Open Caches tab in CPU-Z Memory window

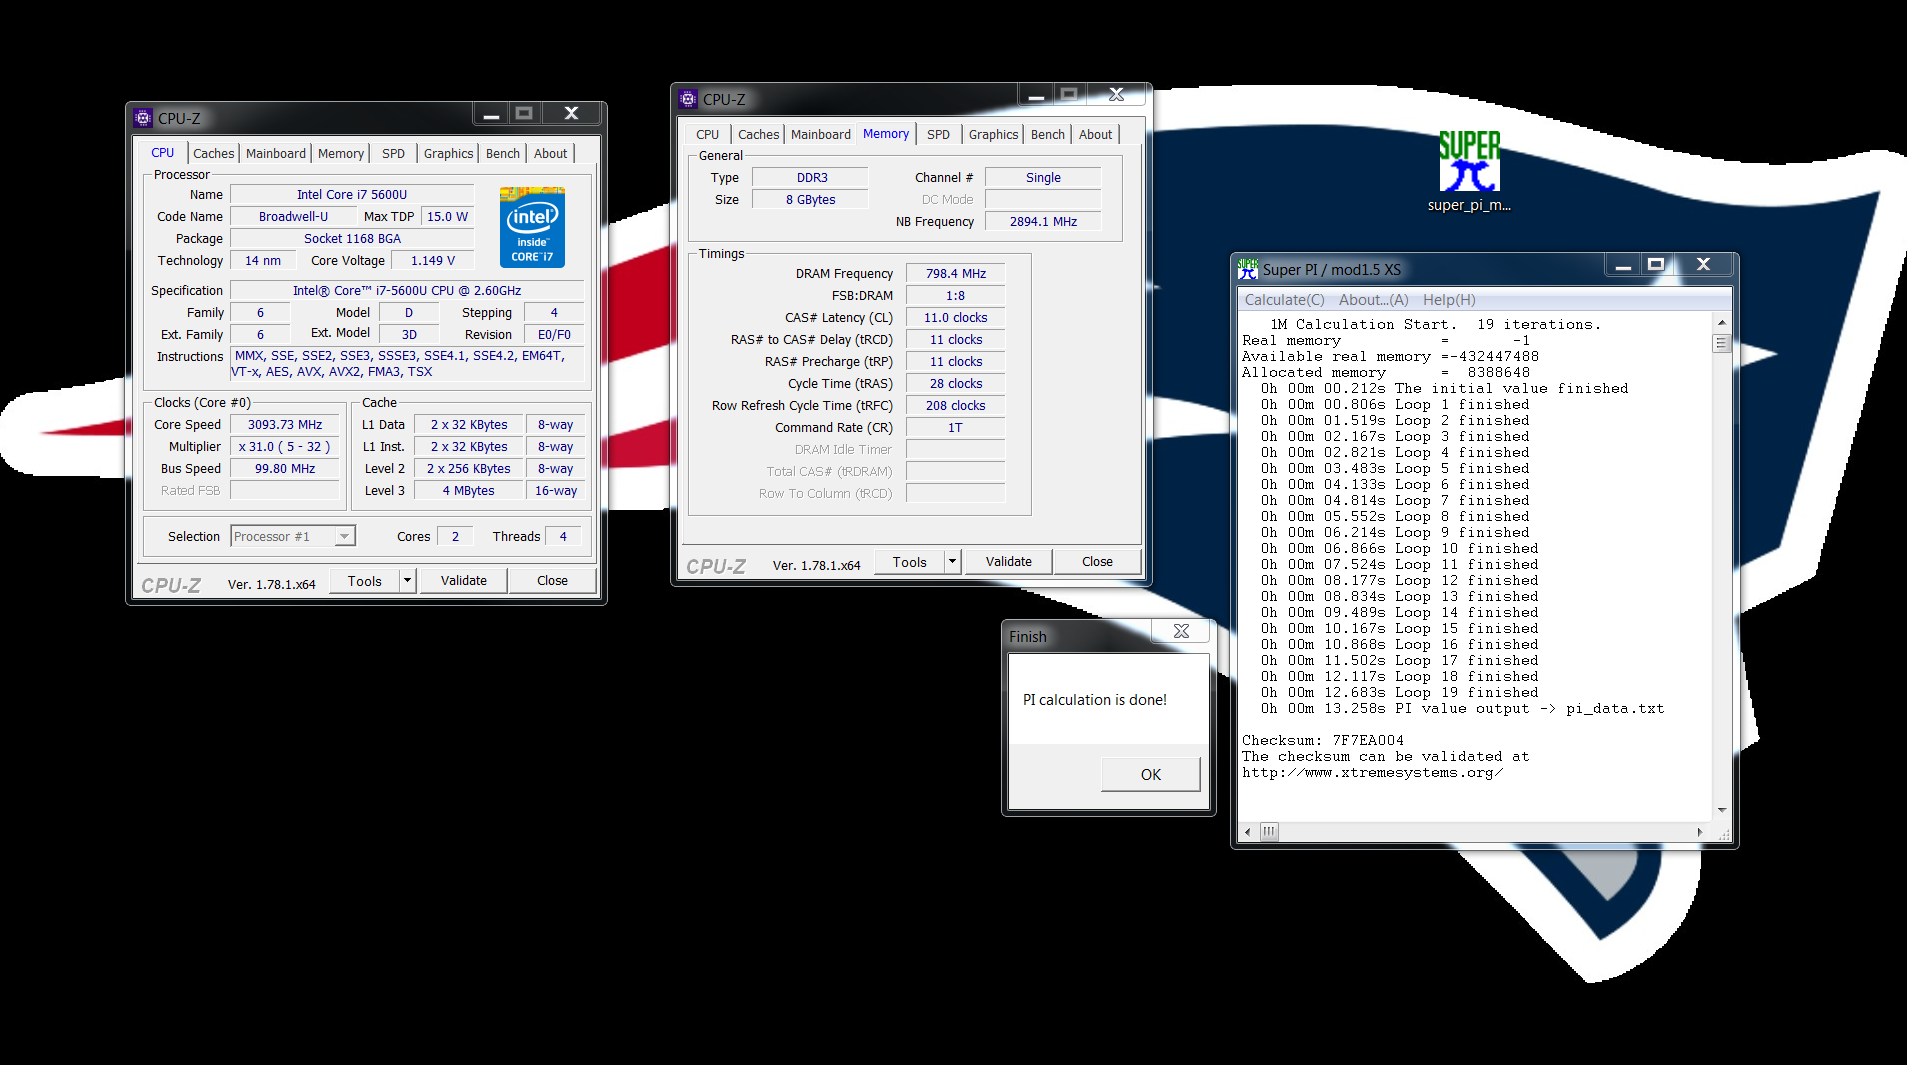(x=758, y=134)
